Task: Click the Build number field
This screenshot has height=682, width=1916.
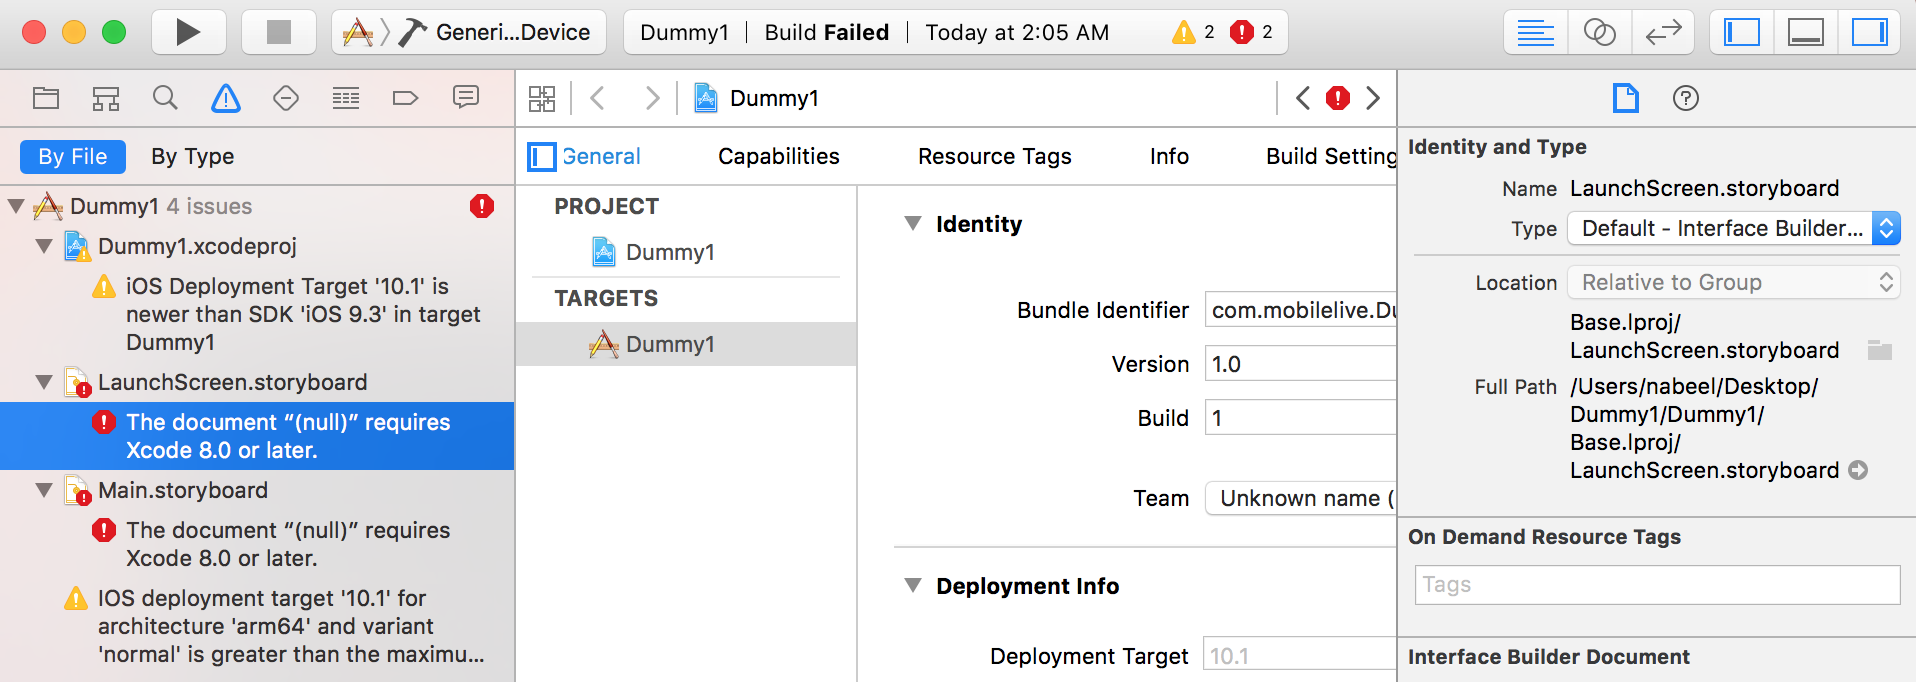Action: click(1301, 418)
